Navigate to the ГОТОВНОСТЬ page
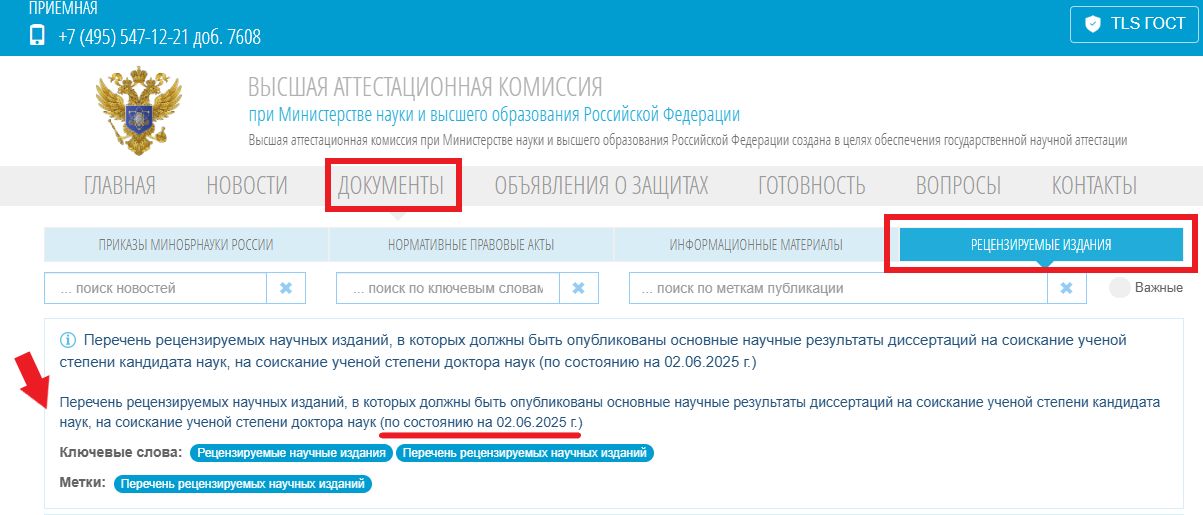The image size is (1203, 515). tap(812, 185)
